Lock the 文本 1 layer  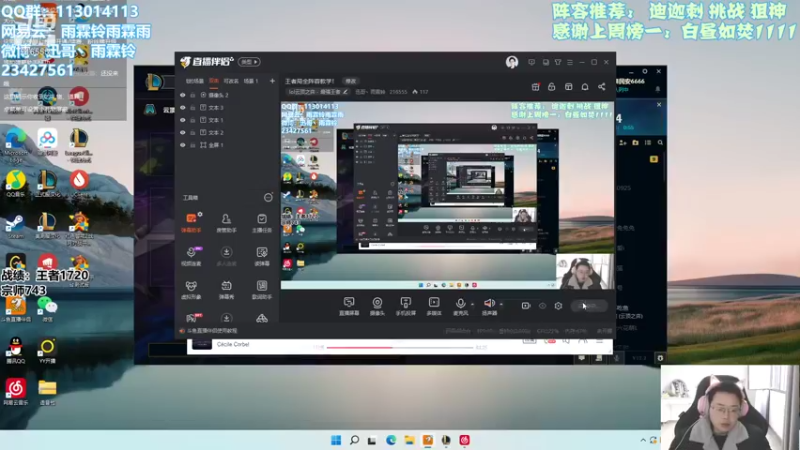192,120
